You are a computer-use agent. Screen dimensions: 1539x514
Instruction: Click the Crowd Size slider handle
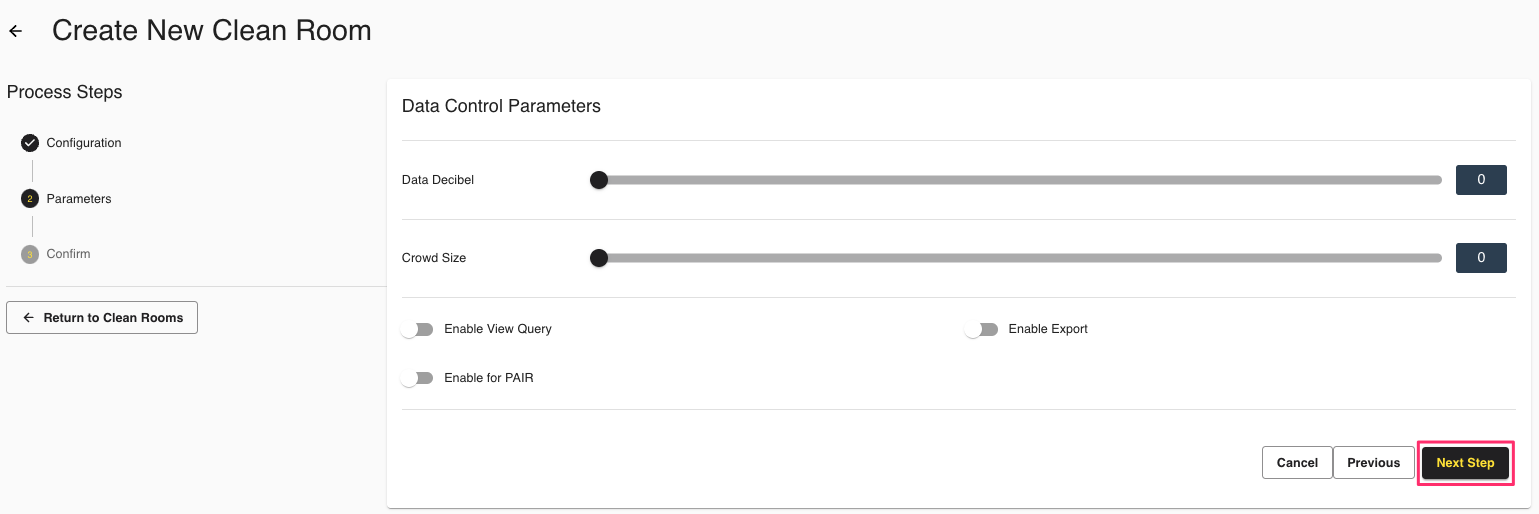pos(599,258)
